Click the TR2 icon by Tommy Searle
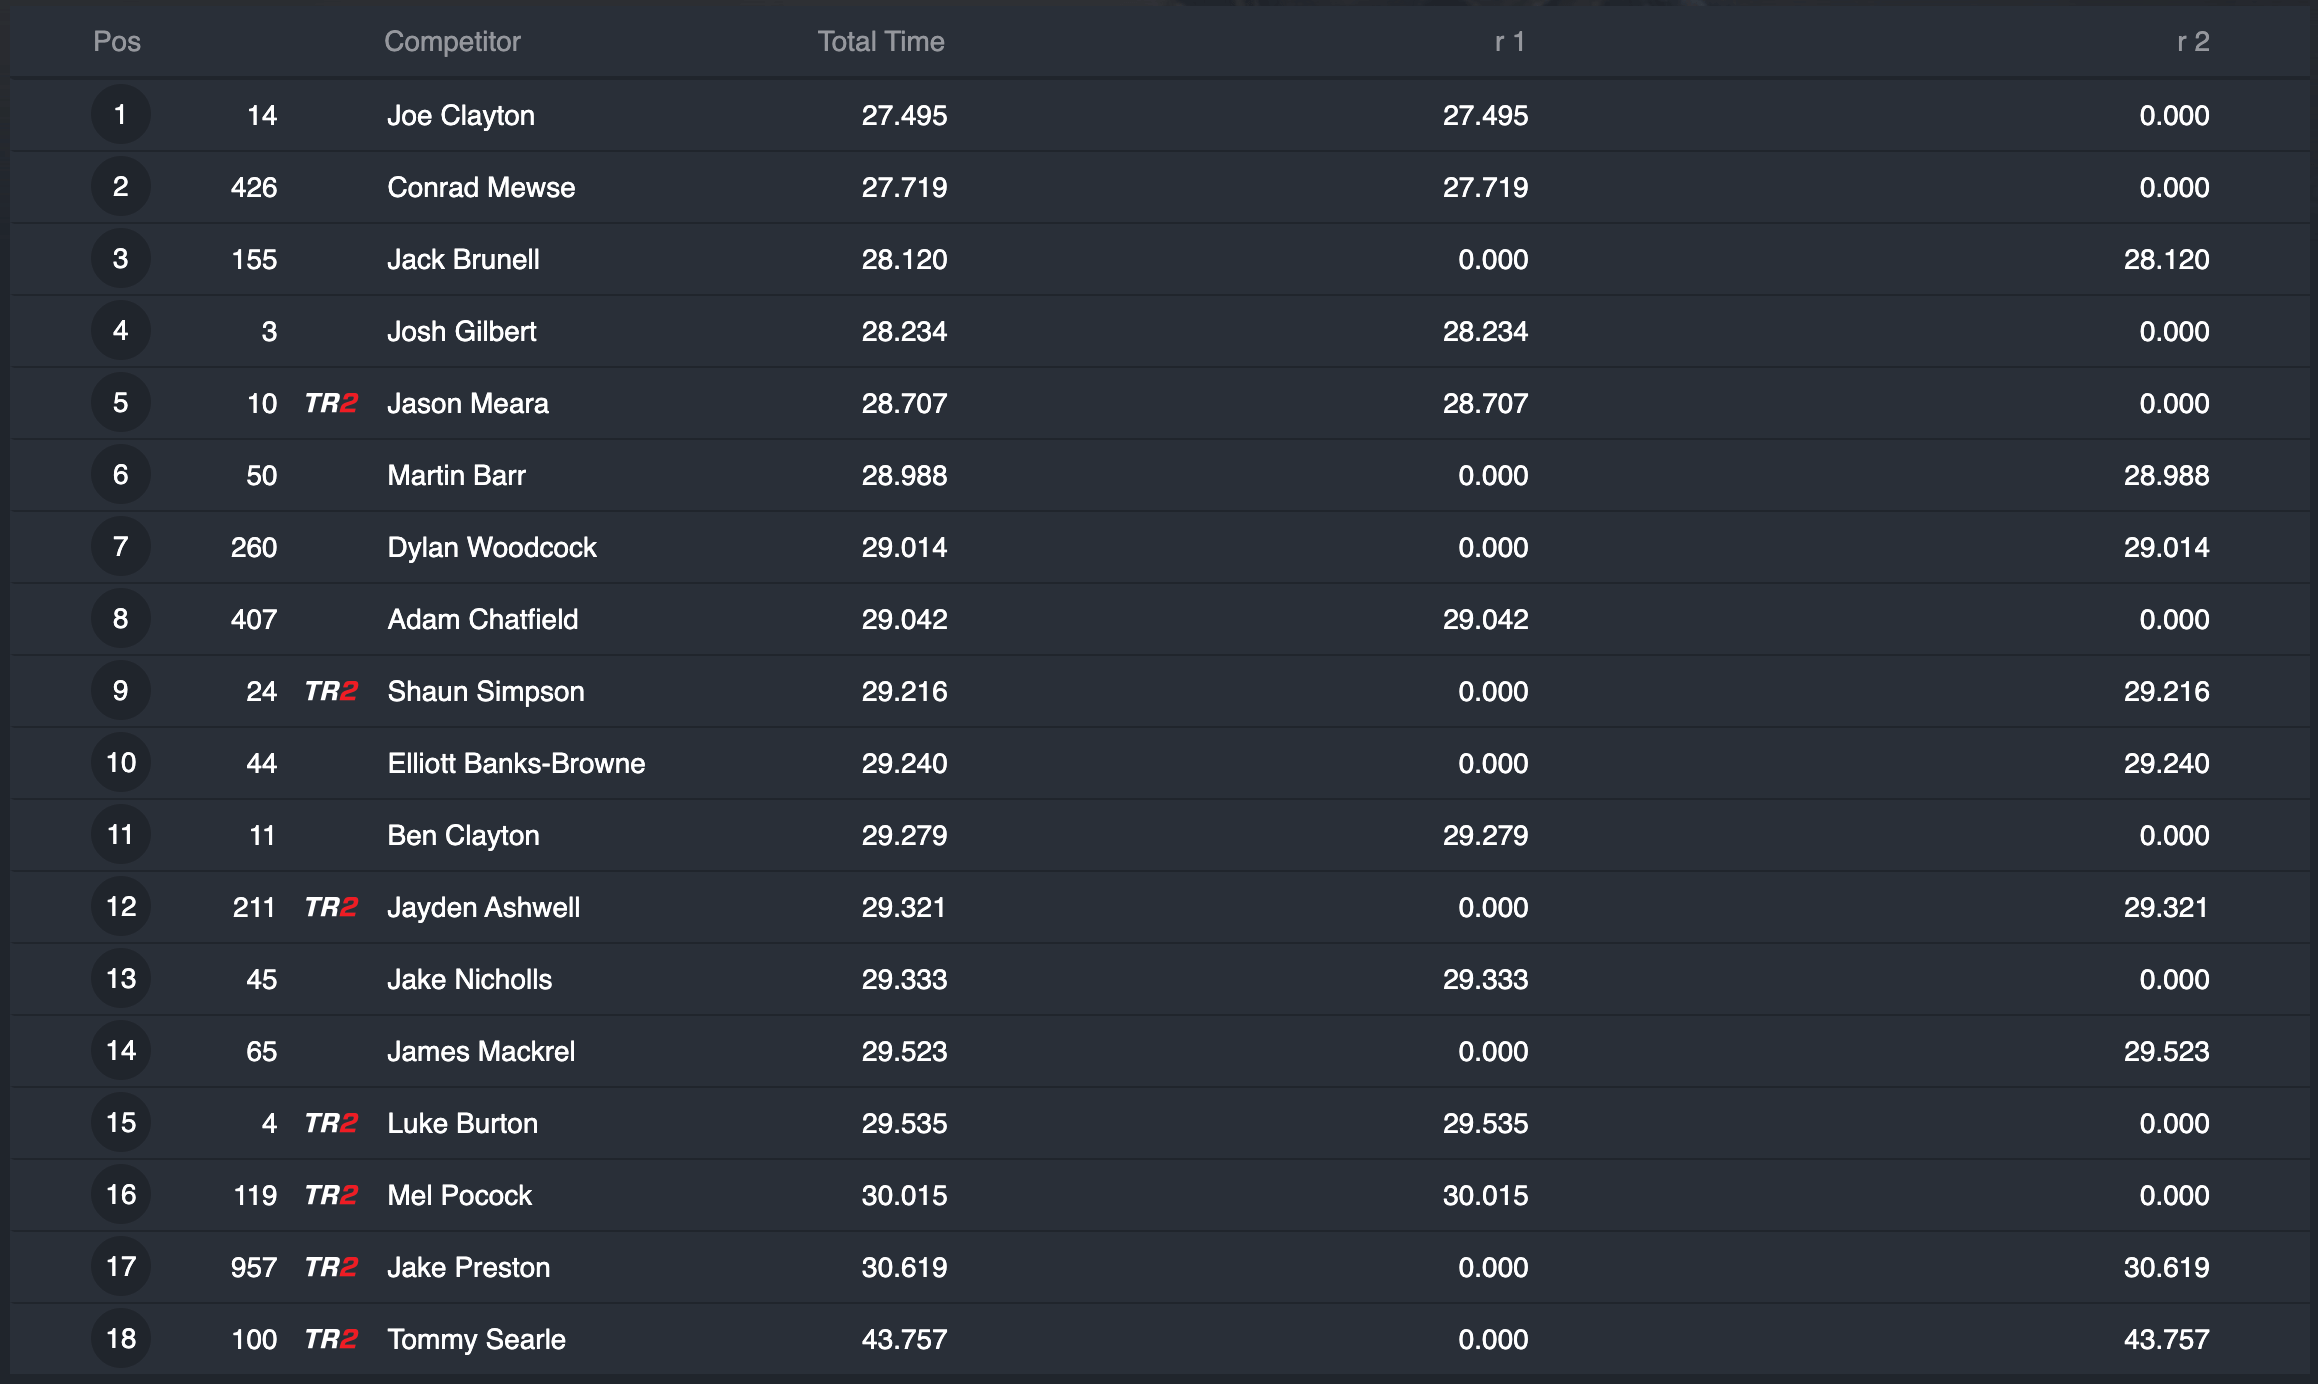The width and height of the screenshot is (2318, 1384). point(331,1339)
